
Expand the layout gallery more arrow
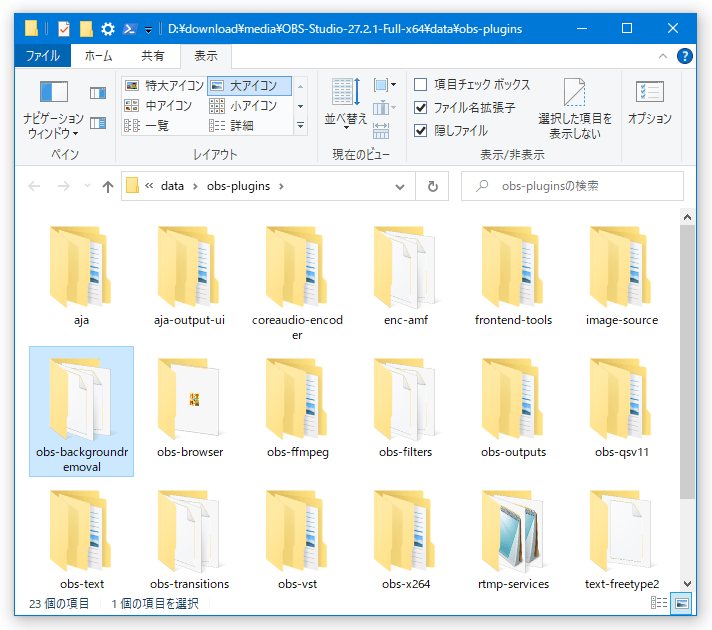click(x=301, y=125)
